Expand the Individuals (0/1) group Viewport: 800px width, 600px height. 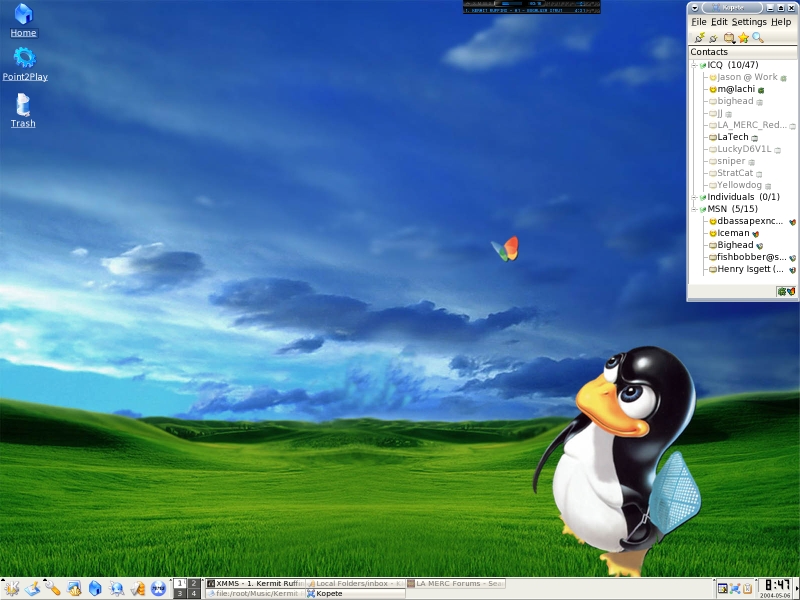click(694, 197)
